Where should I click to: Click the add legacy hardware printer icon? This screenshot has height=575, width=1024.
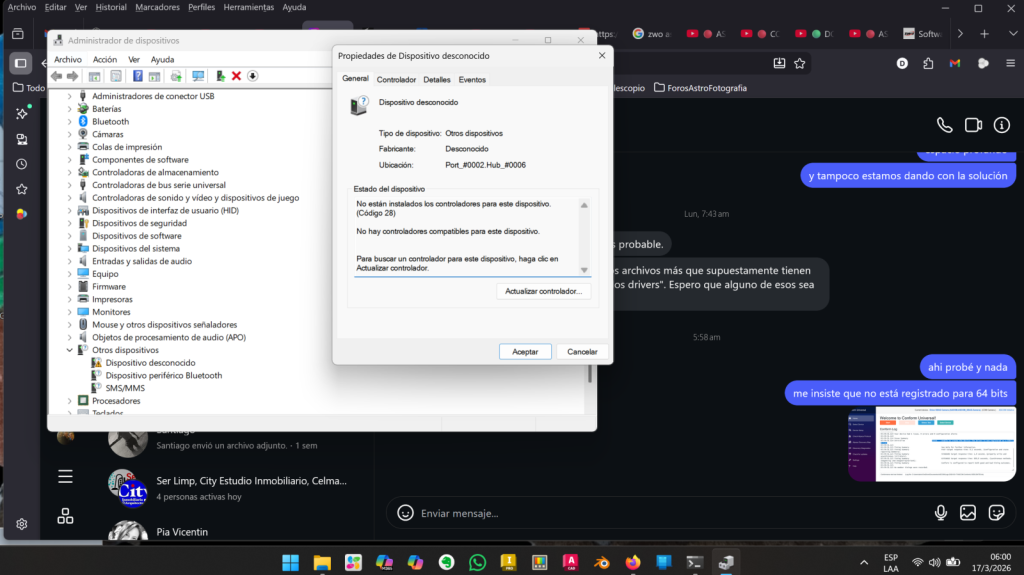[x=176, y=76]
